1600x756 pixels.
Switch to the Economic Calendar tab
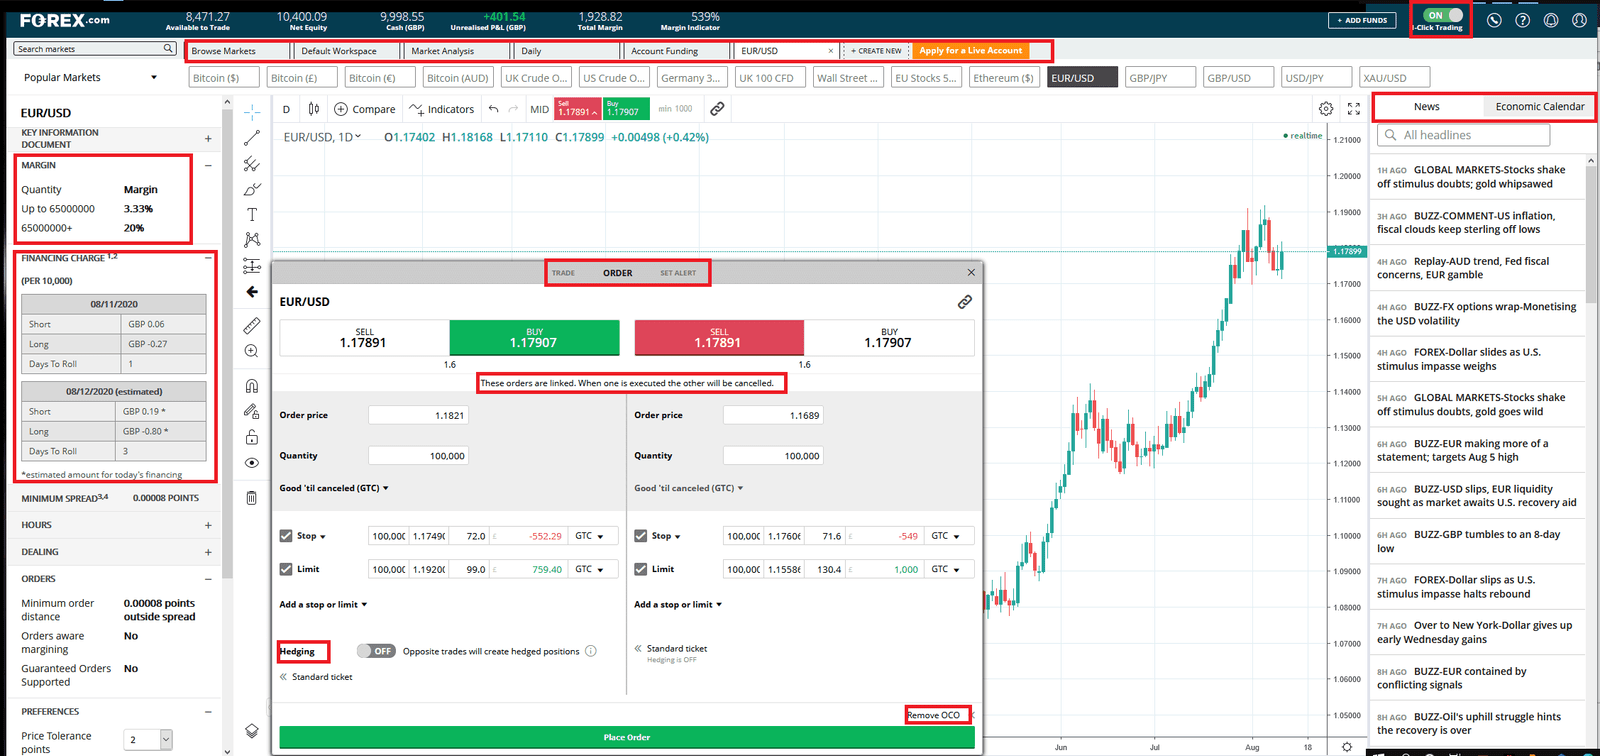point(1539,106)
